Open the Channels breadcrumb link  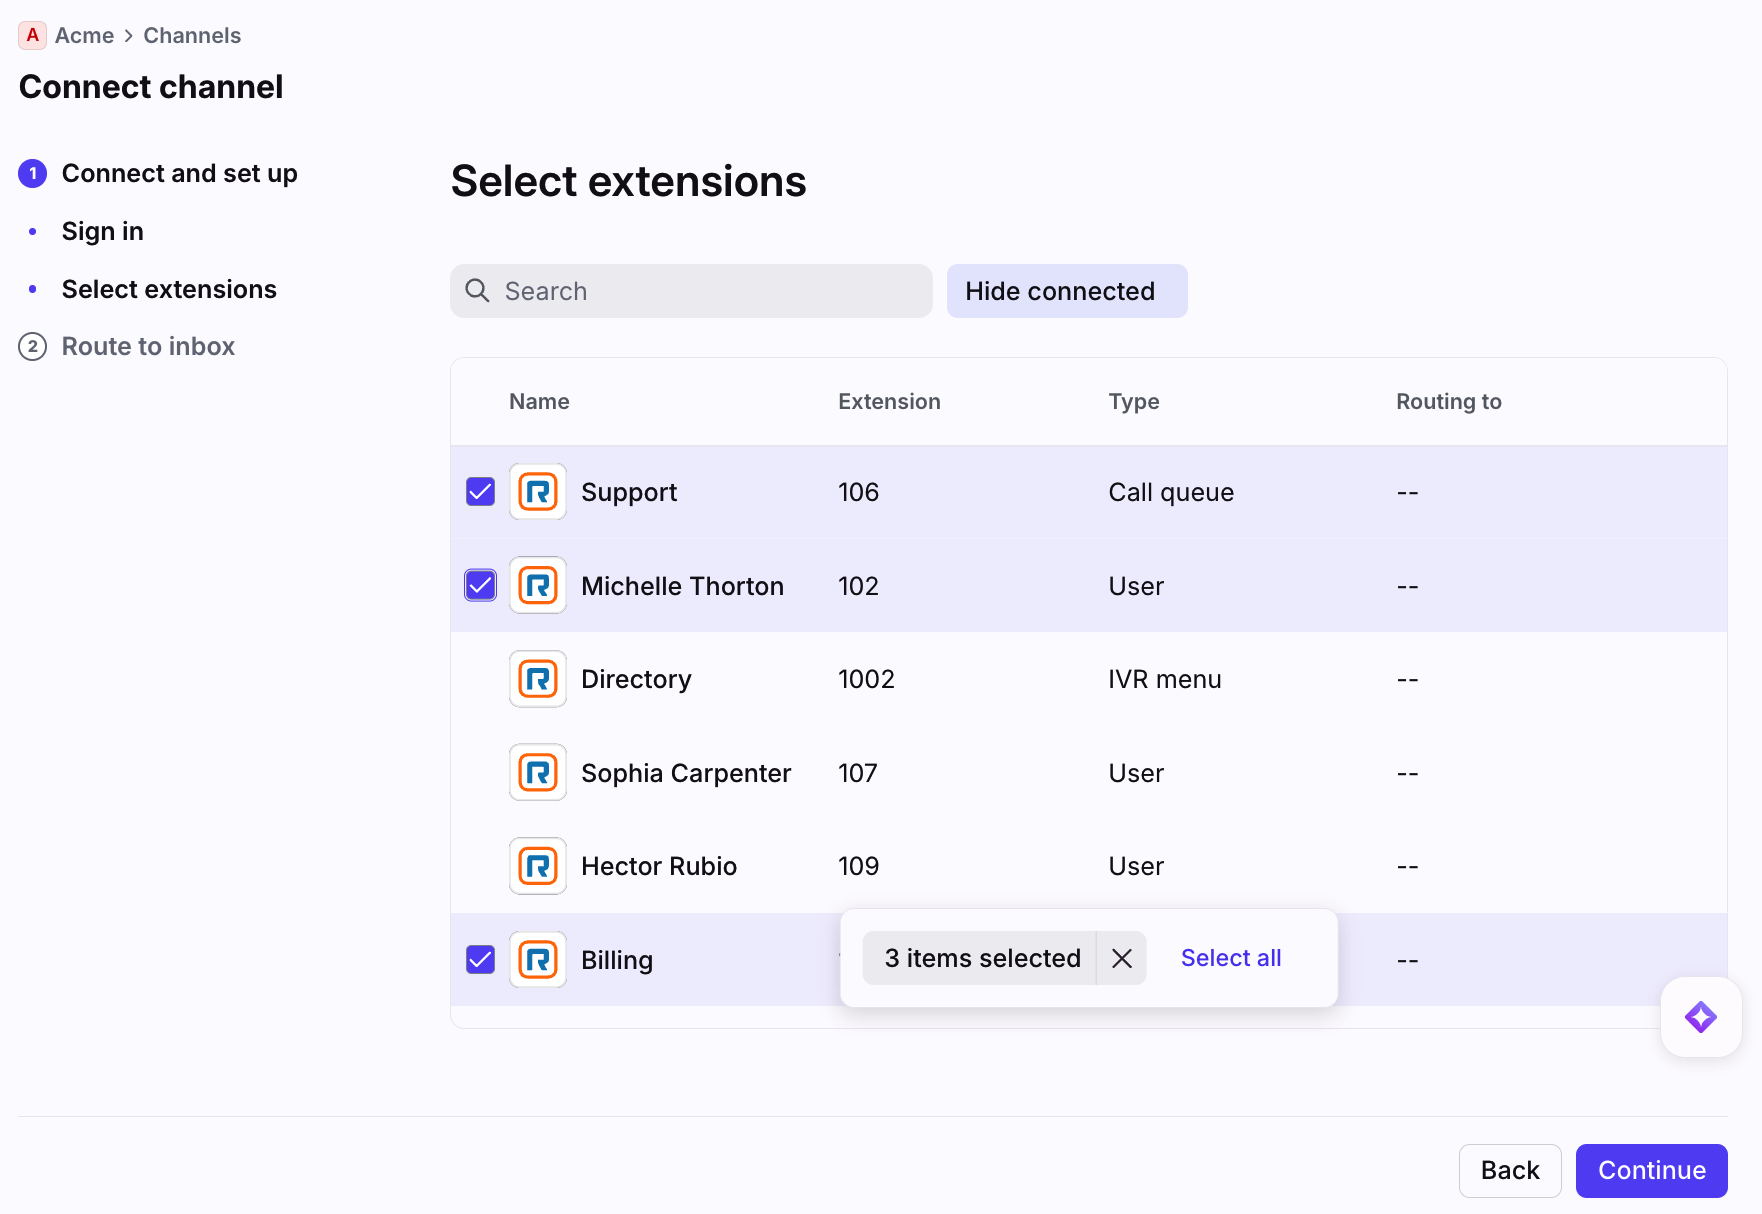(192, 36)
